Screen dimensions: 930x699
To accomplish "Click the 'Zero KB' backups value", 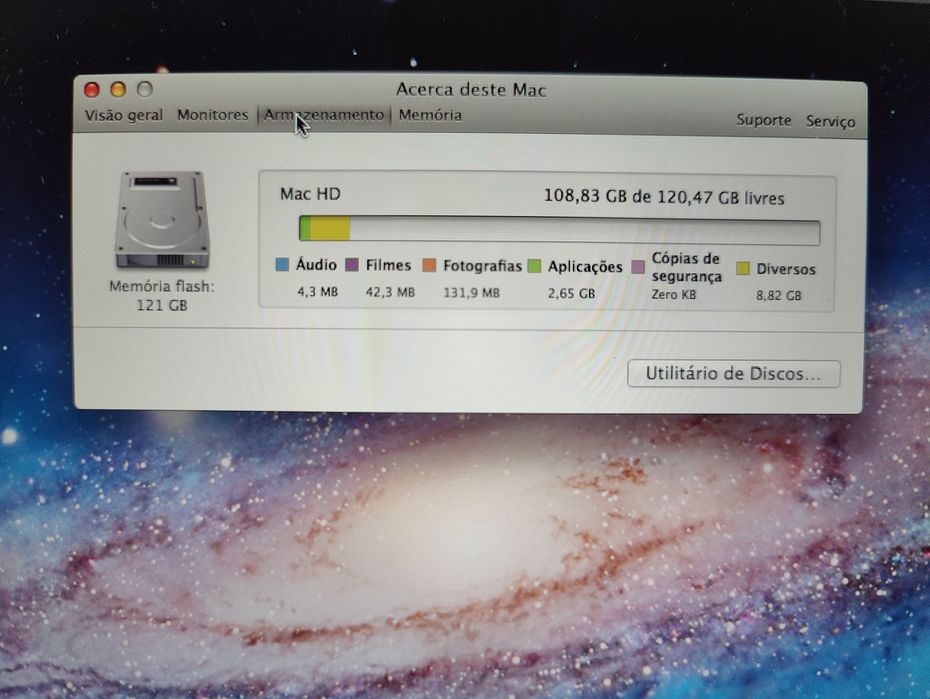I will [x=673, y=294].
